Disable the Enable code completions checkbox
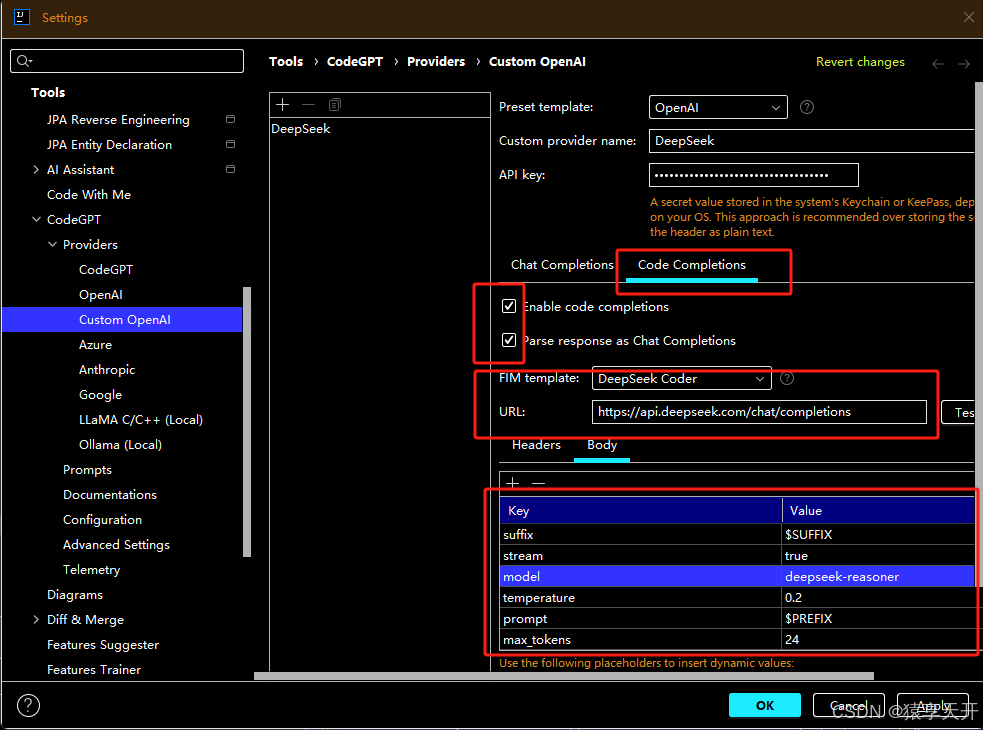983x730 pixels. pos(510,306)
